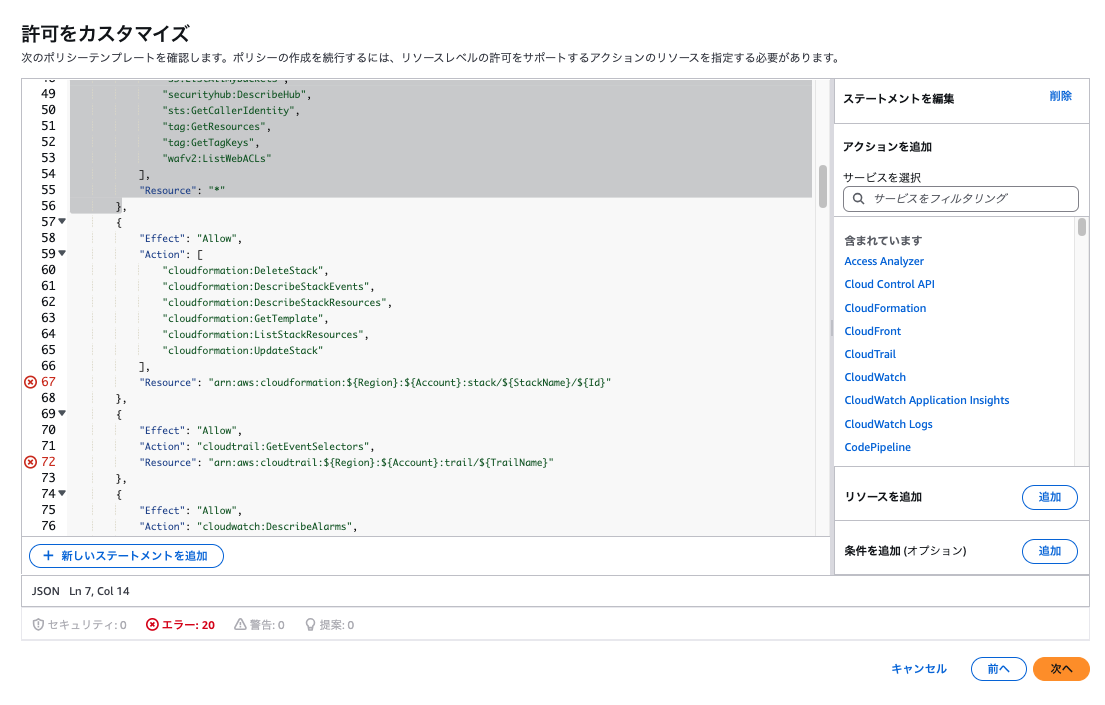This screenshot has width=1105, height=705.
Task: Click the suggestions lightbulb icon
Action: point(310,625)
